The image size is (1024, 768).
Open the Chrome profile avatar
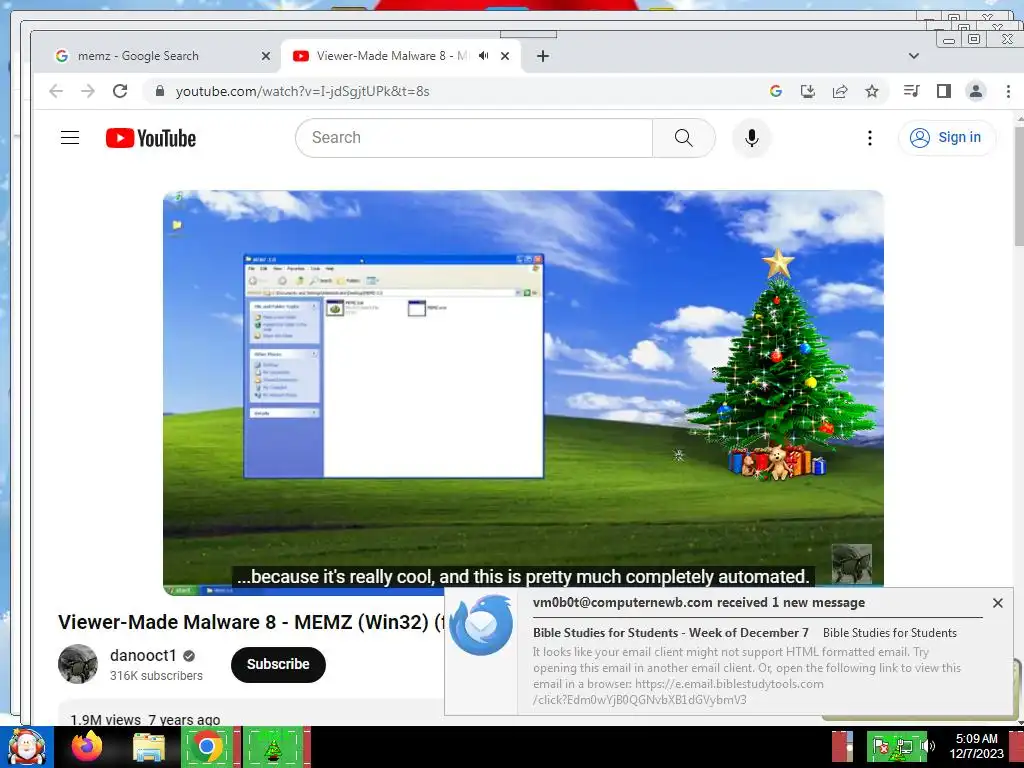(x=976, y=91)
